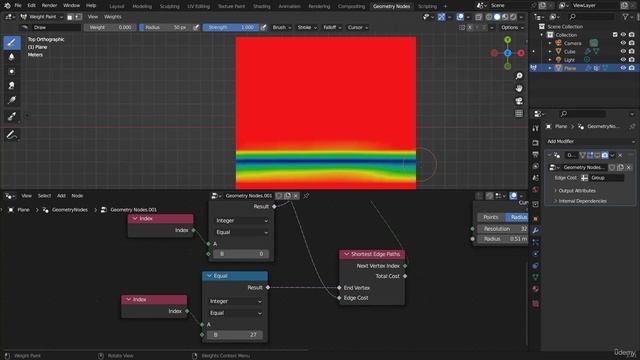Select the Smear weight tool

tap(12, 85)
